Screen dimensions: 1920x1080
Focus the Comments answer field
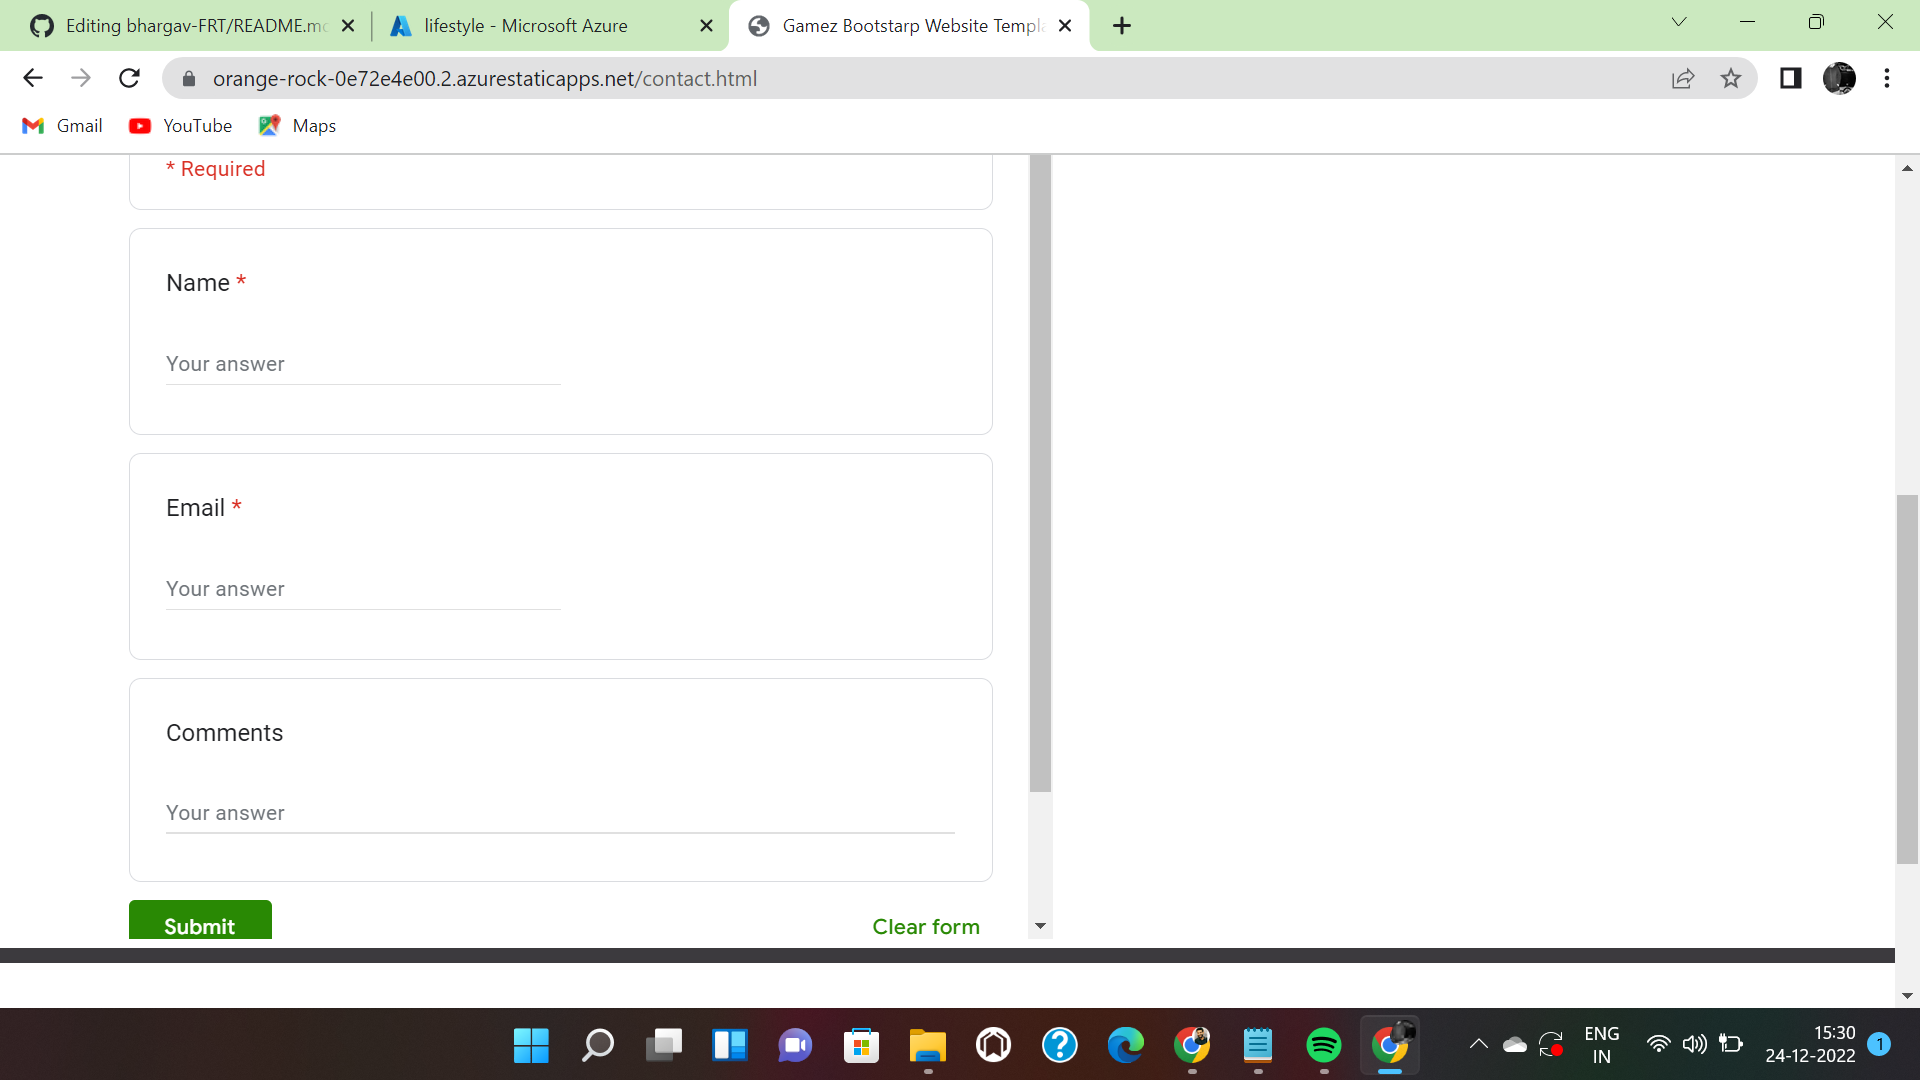(x=560, y=813)
